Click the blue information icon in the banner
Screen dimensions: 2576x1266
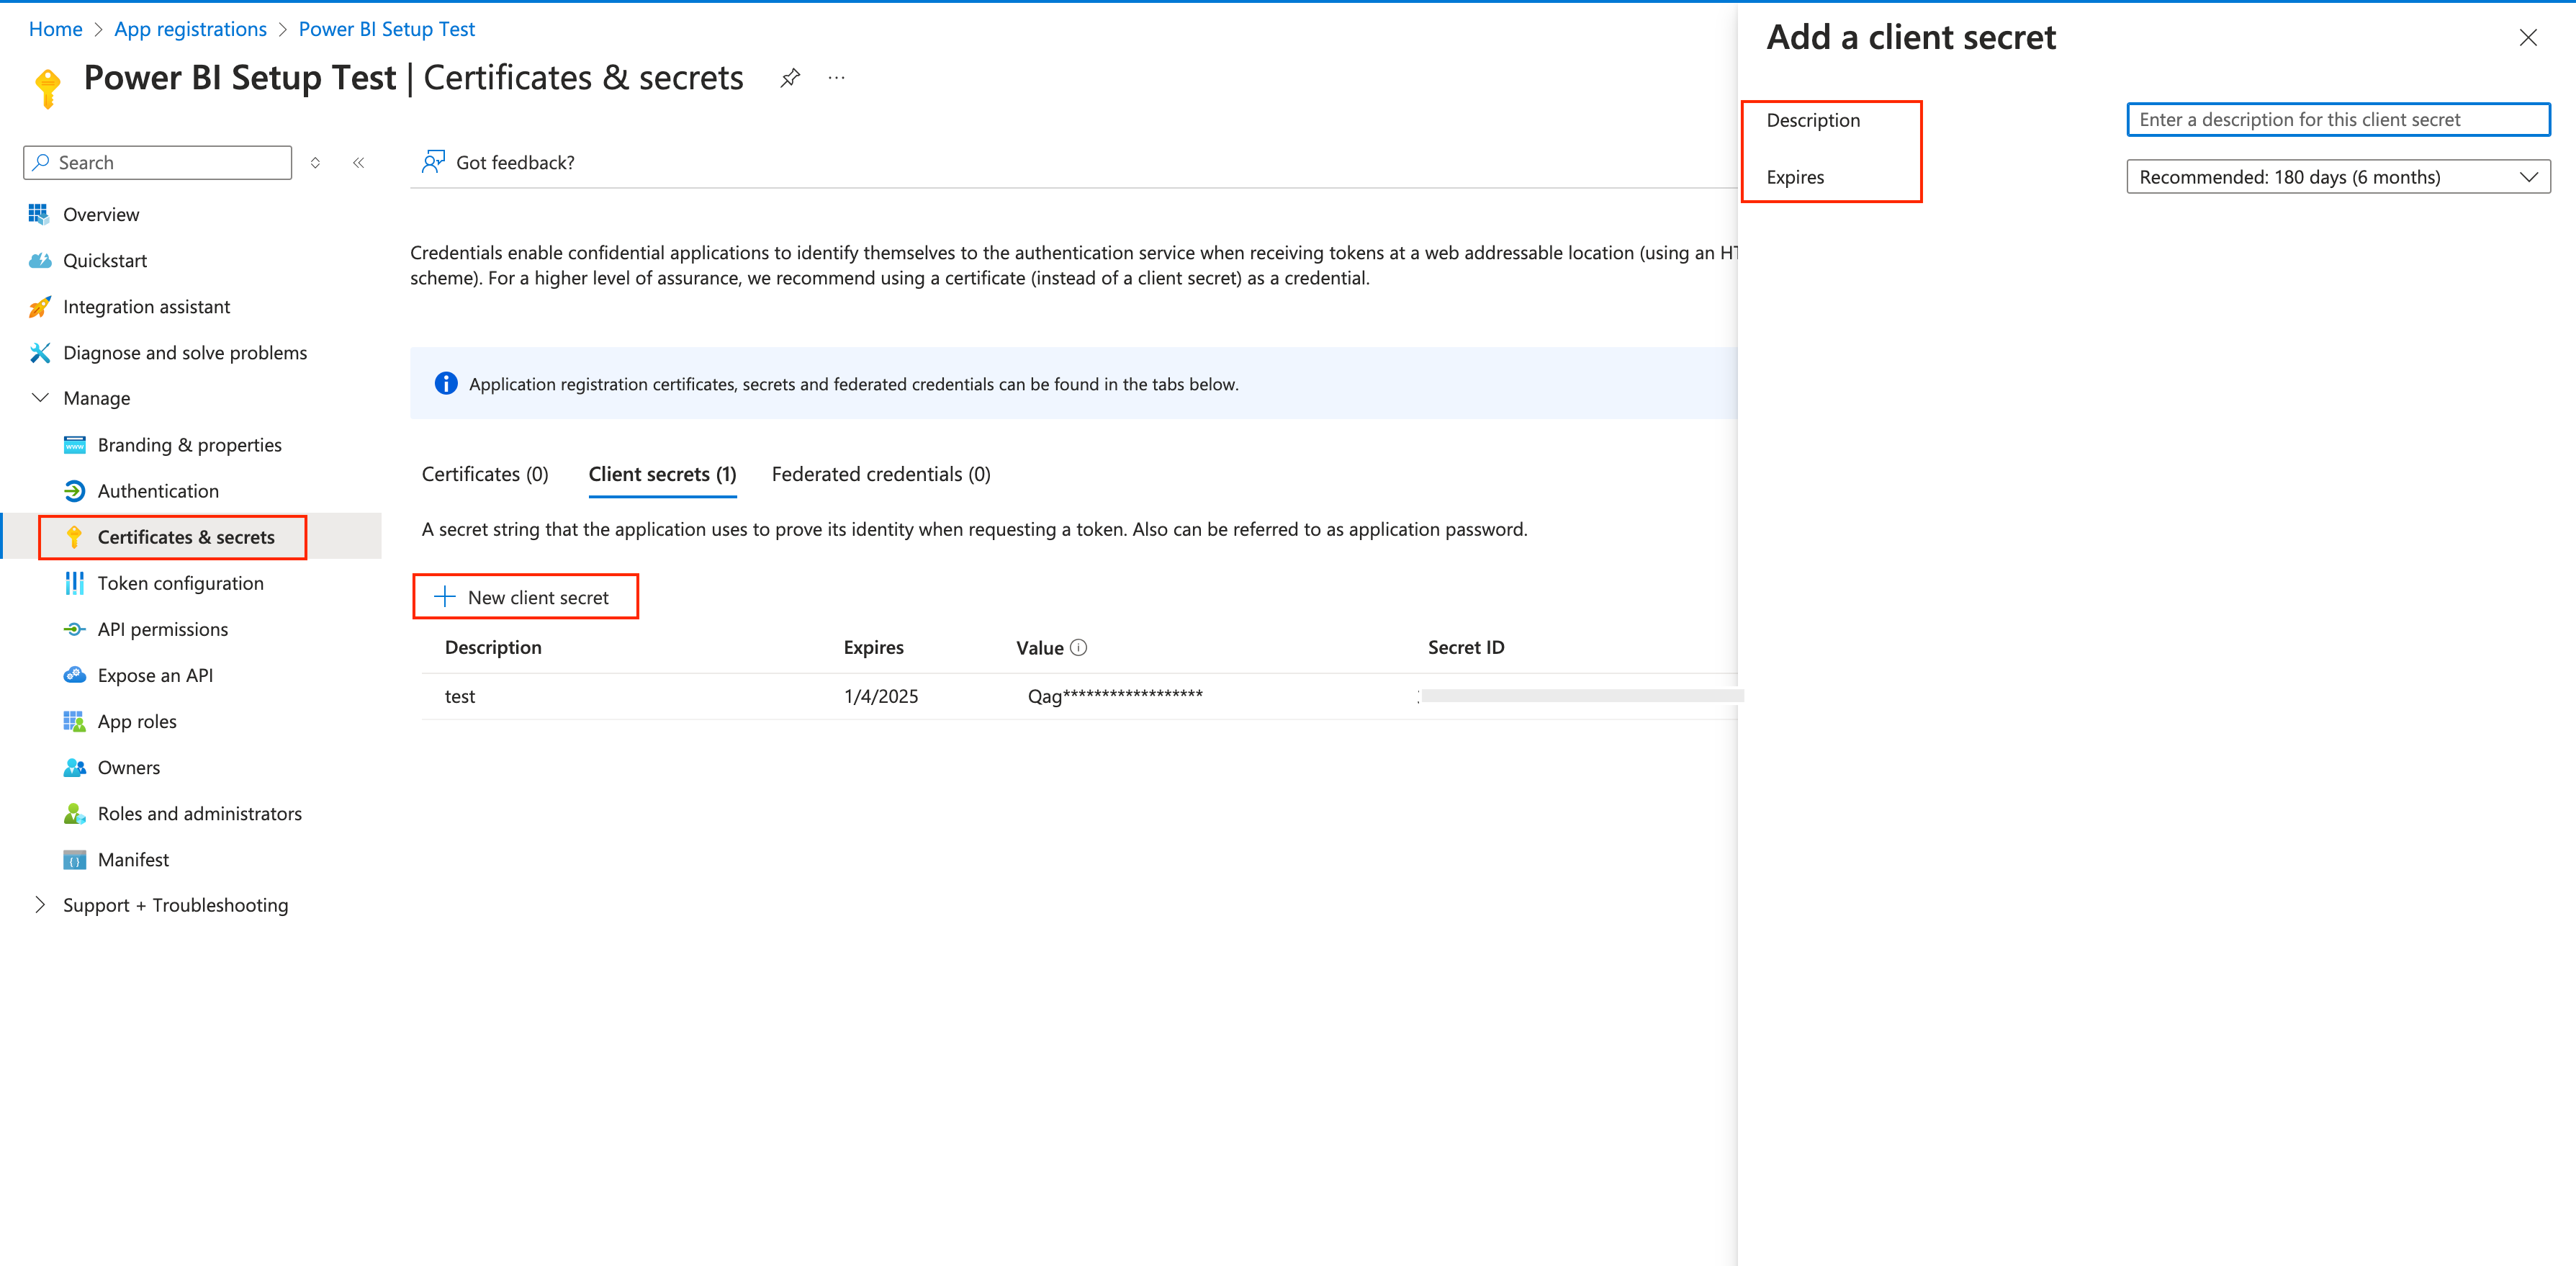(446, 384)
